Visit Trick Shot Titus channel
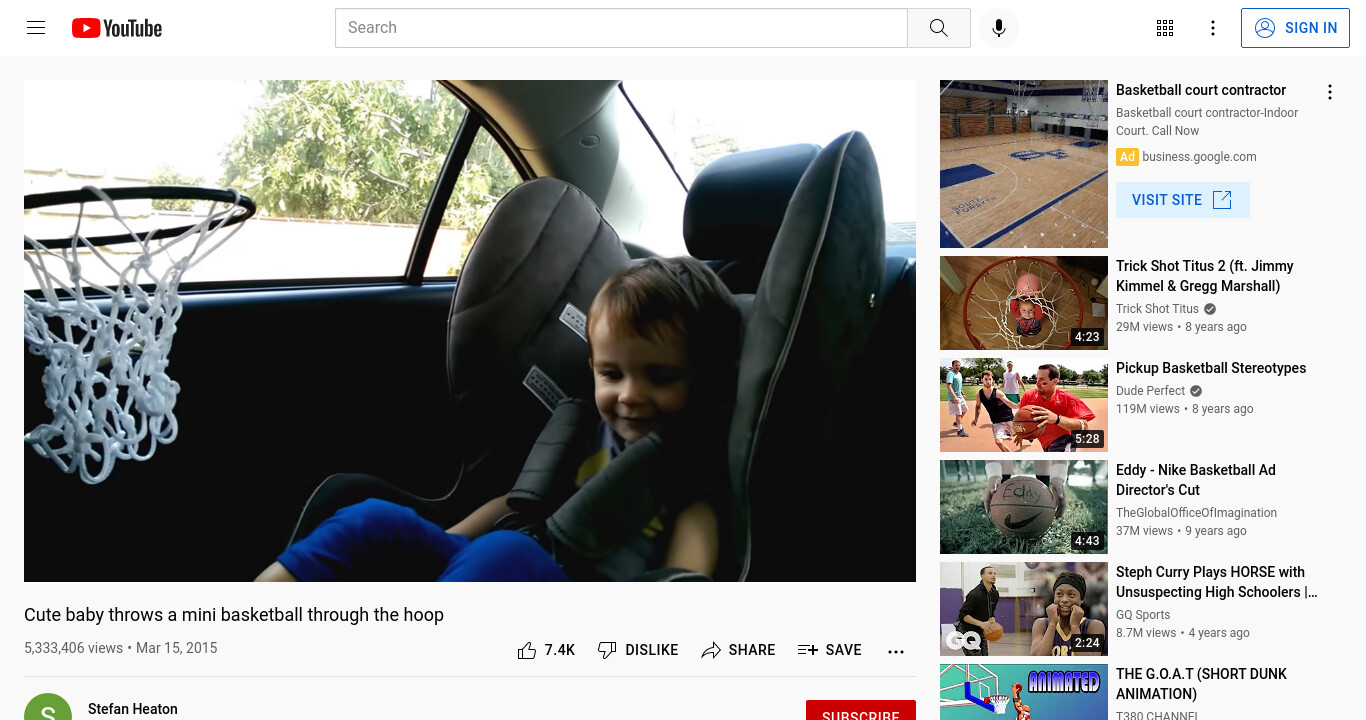The width and height of the screenshot is (1366, 720). (1157, 309)
